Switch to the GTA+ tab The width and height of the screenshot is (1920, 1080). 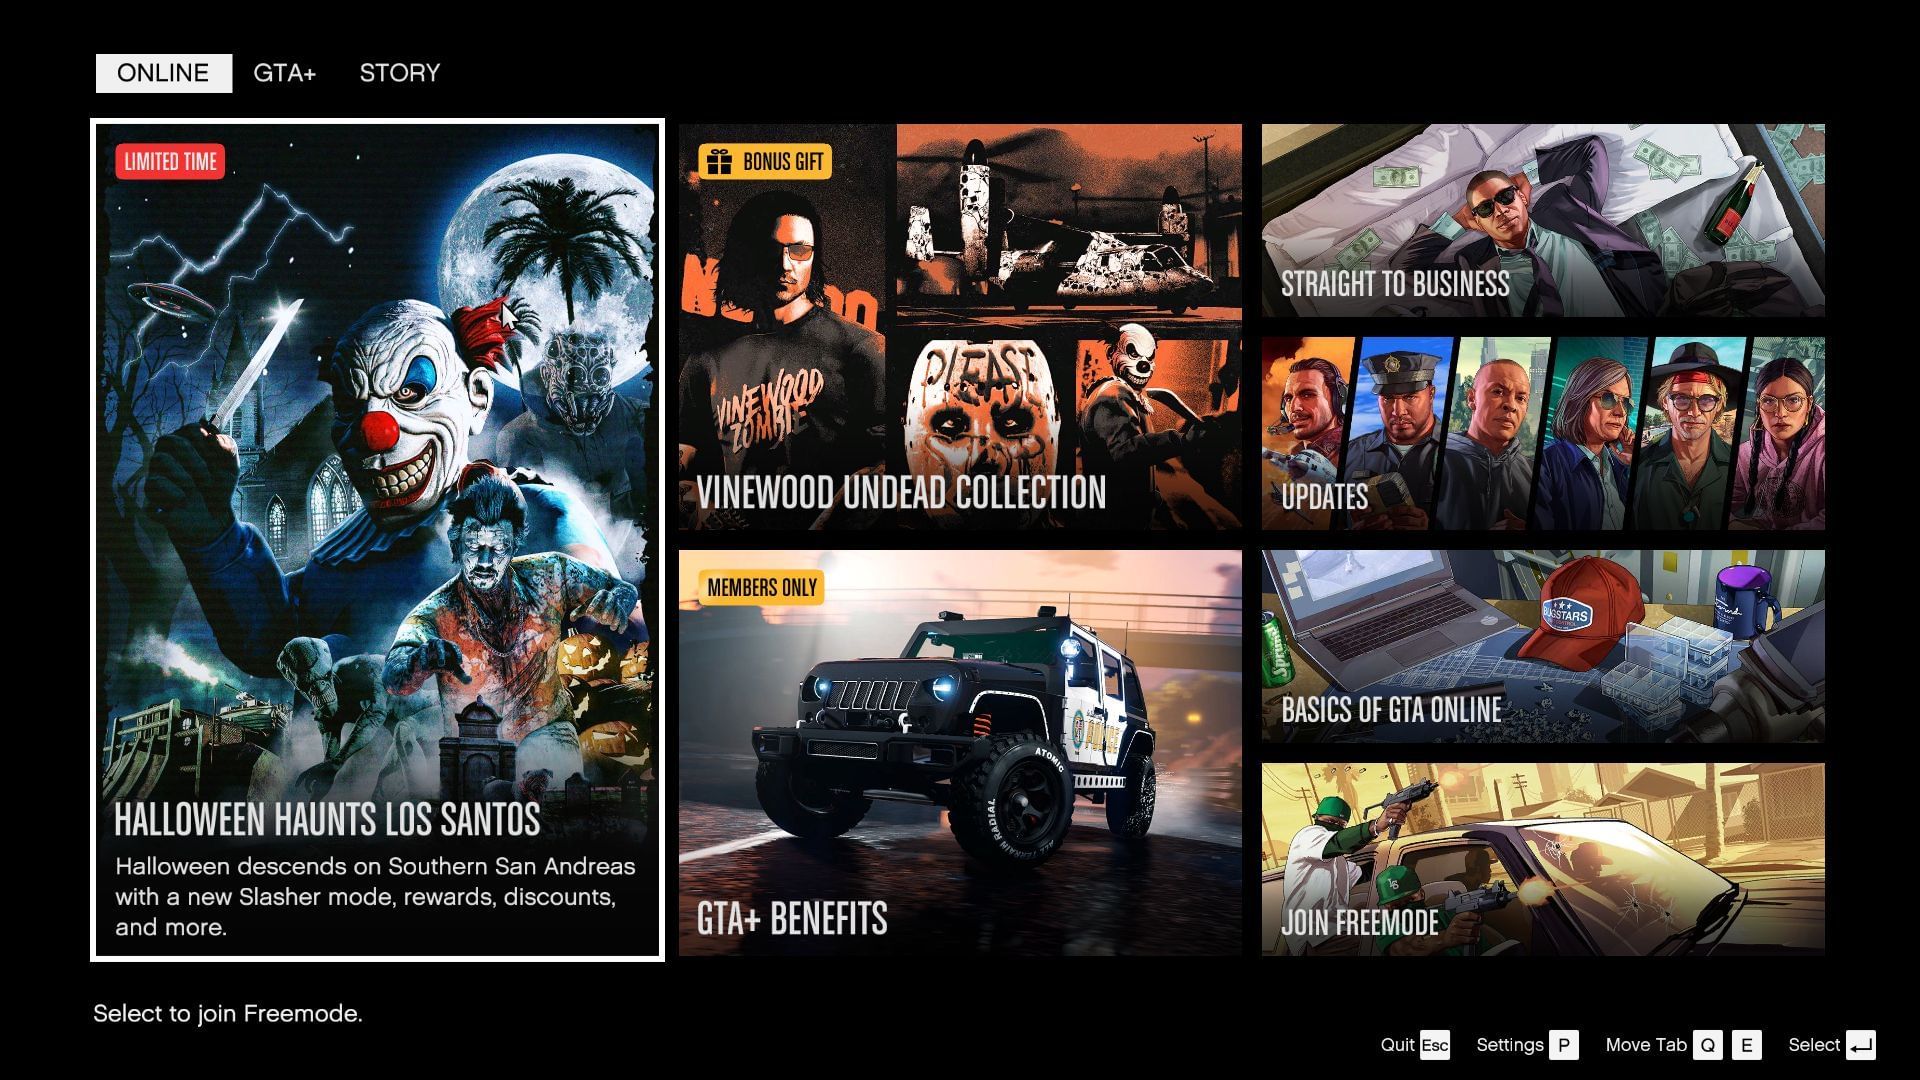(x=284, y=73)
